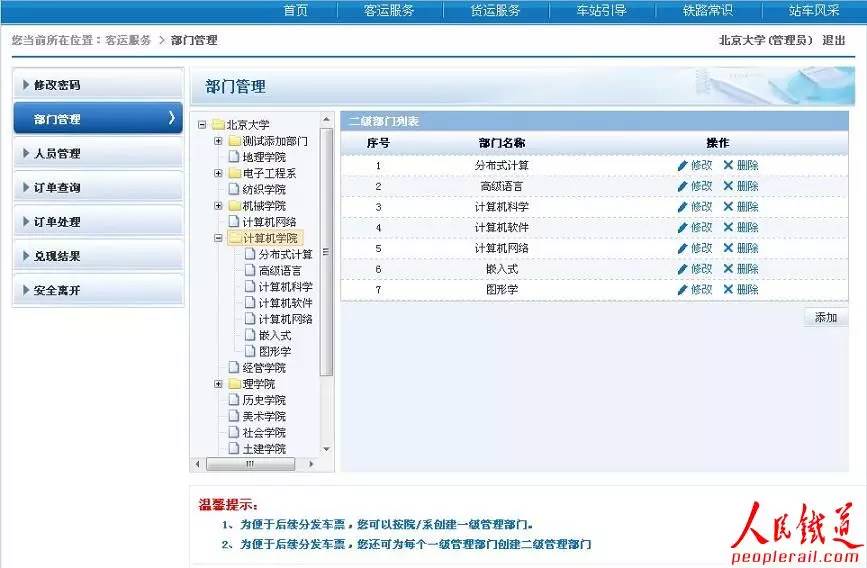Expand the 电子工程系 tree node
Screen dimensions: 867x568
pos(218,173)
